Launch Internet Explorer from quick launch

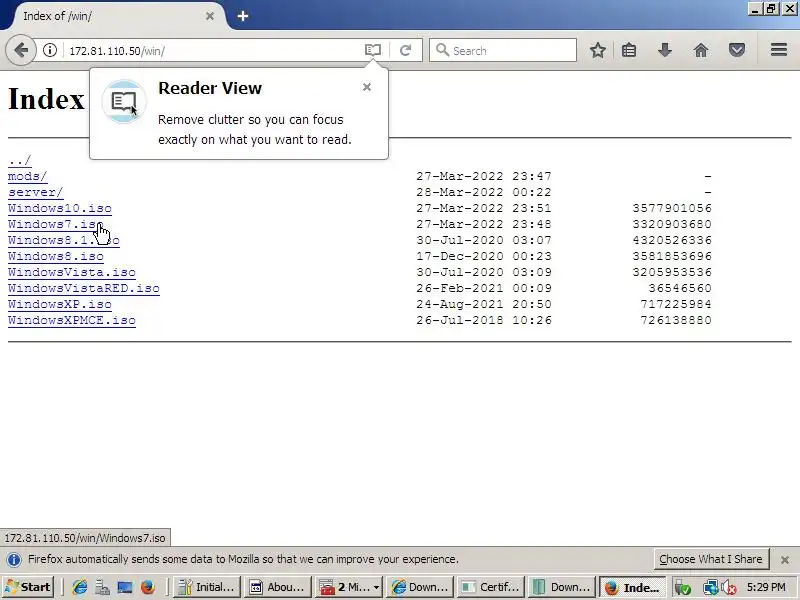pyautogui.click(x=80, y=587)
